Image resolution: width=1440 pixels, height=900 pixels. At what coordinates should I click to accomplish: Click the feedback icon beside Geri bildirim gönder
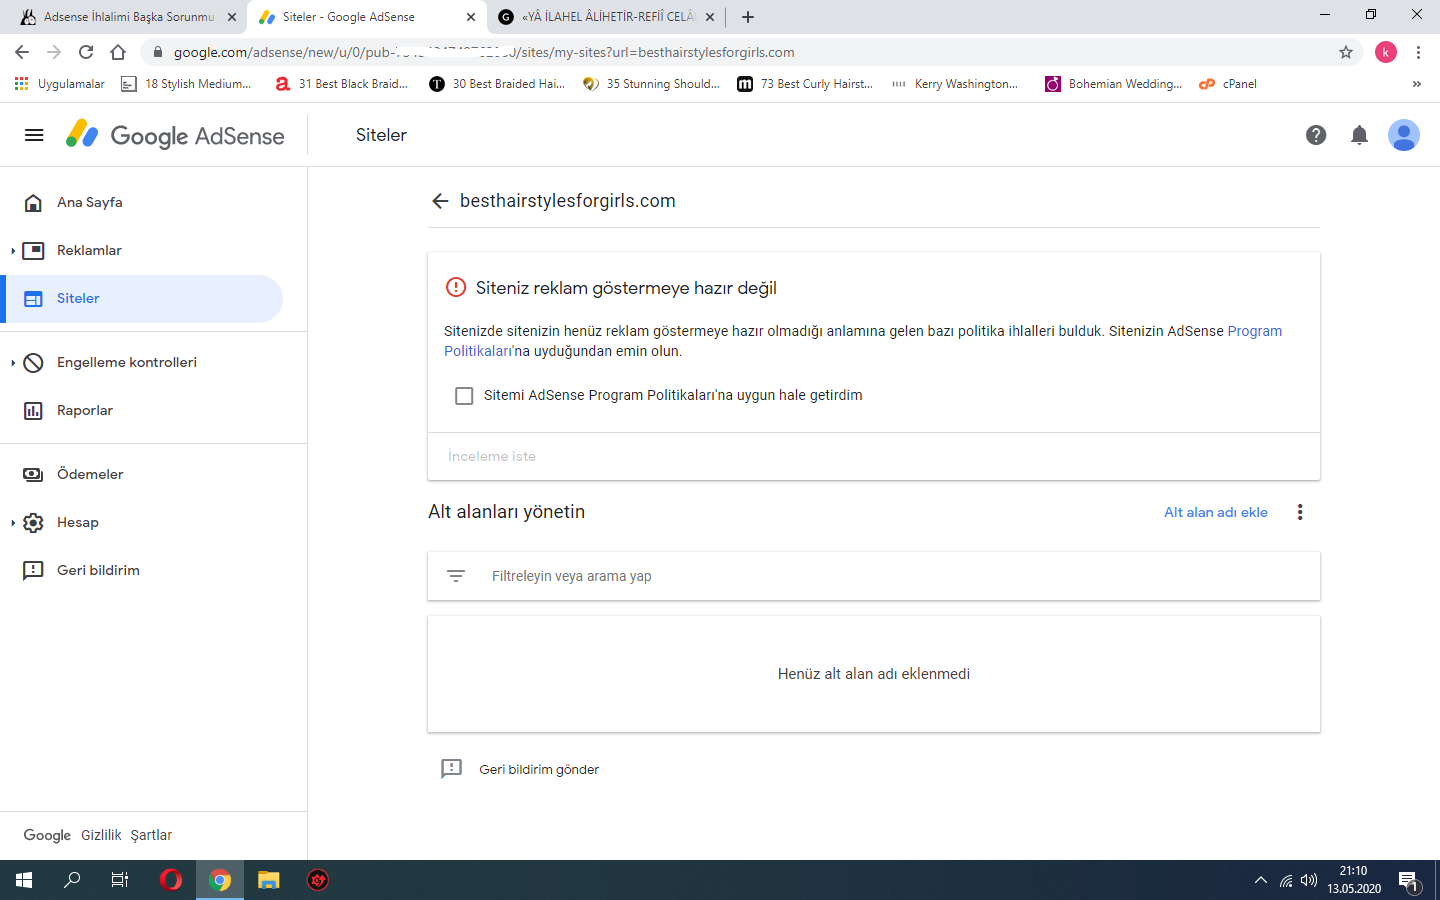452,769
